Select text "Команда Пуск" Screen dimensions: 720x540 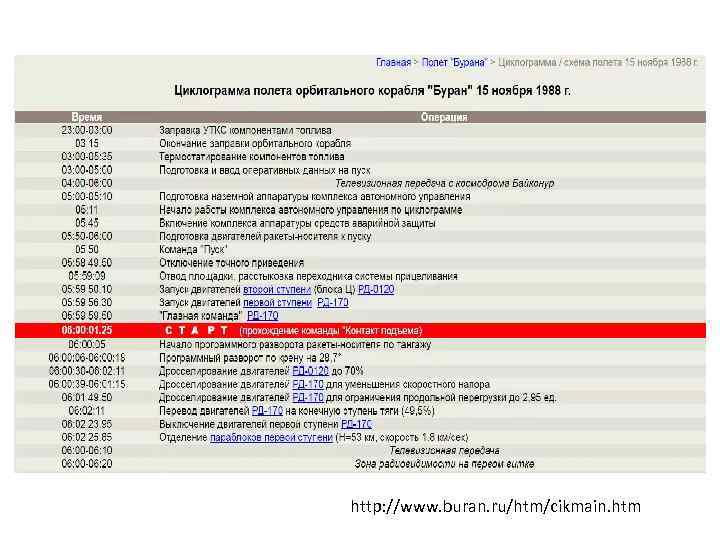coord(193,250)
